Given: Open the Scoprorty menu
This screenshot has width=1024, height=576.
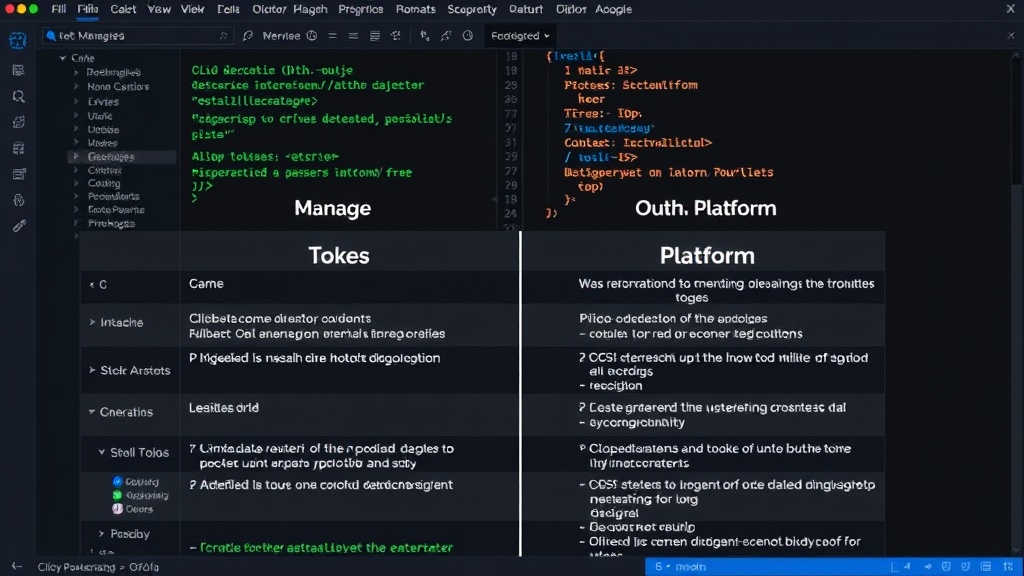Looking at the screenshot, I should [x=472, y=9].
